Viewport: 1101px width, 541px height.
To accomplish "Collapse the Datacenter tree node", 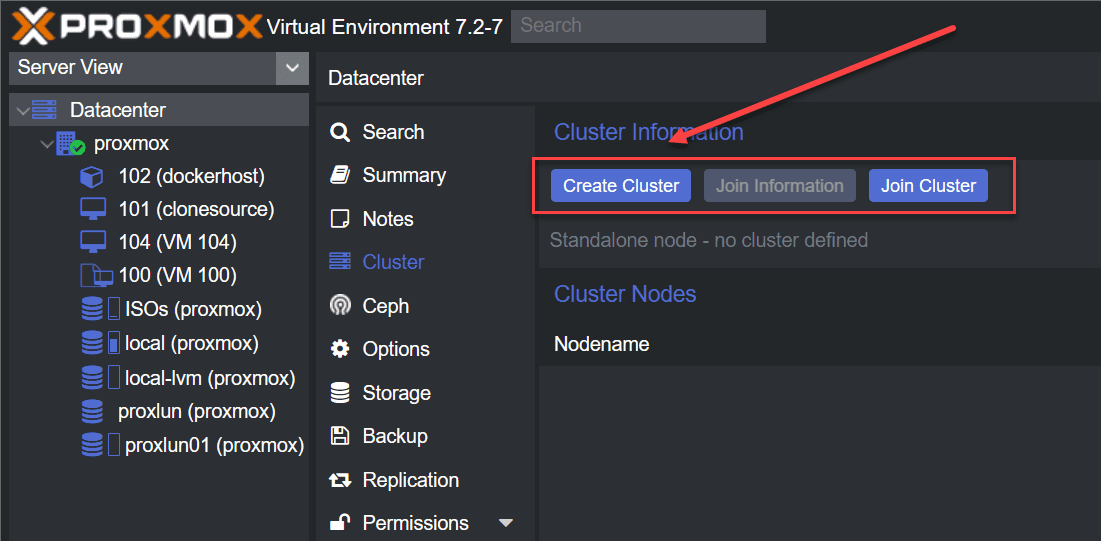I will click(22, 111).
